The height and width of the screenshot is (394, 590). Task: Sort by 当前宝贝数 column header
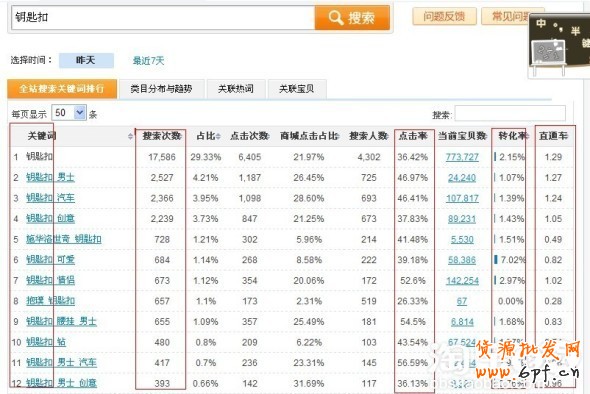point(462,136)
